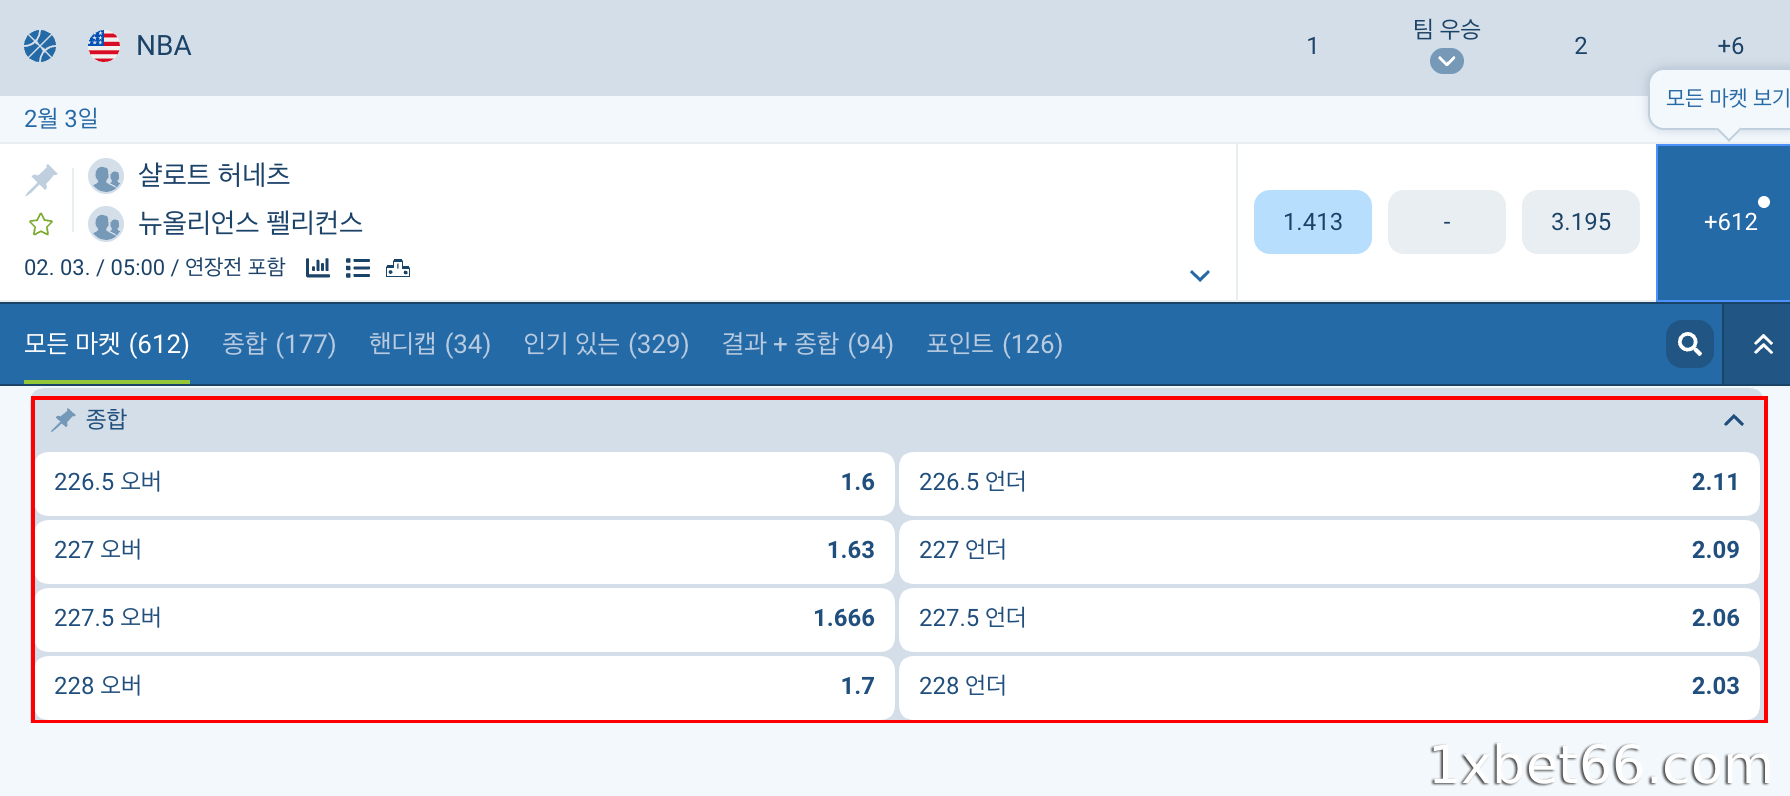
Task: Toggle the favorite star for the match
Action: [x=40, y=224]
